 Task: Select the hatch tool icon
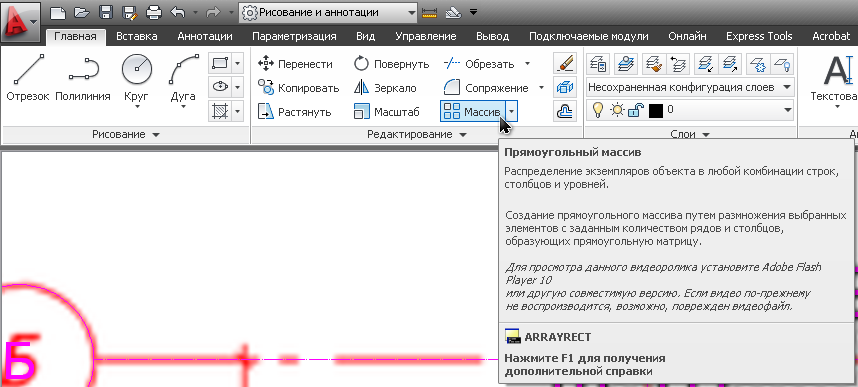[x=219, y=111]
